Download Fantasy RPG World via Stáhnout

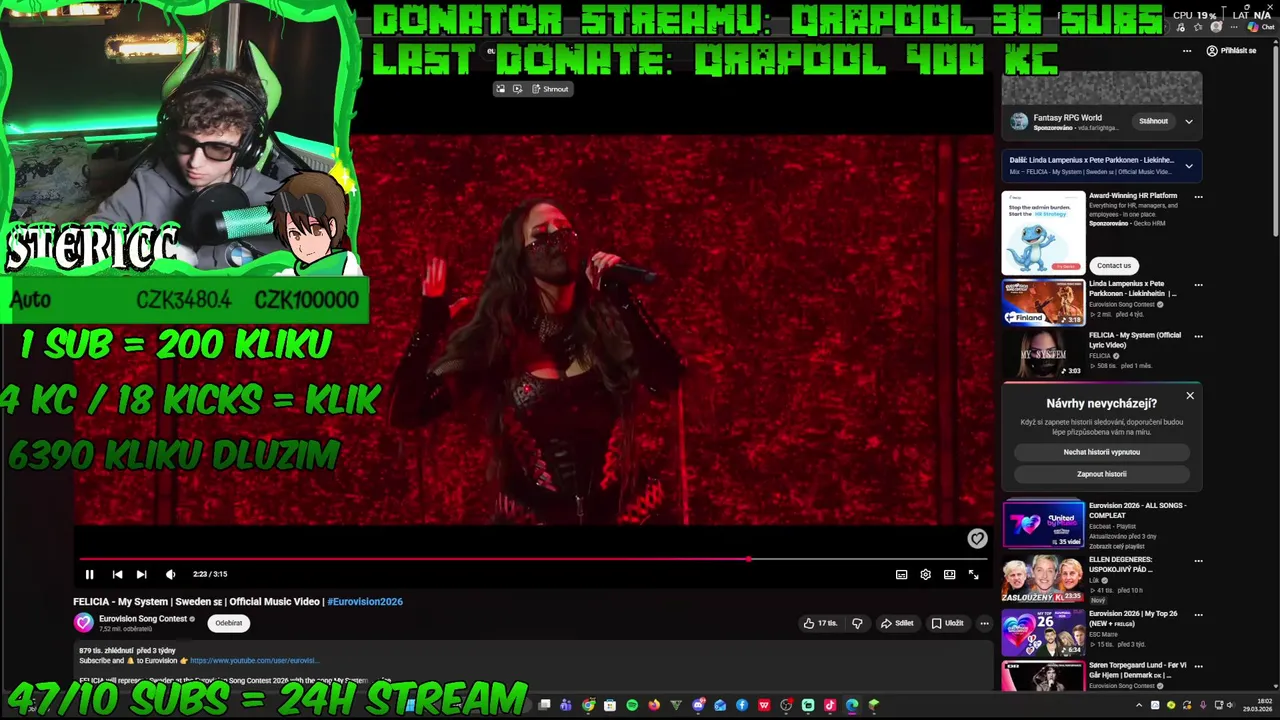[x=1153, y=121]
